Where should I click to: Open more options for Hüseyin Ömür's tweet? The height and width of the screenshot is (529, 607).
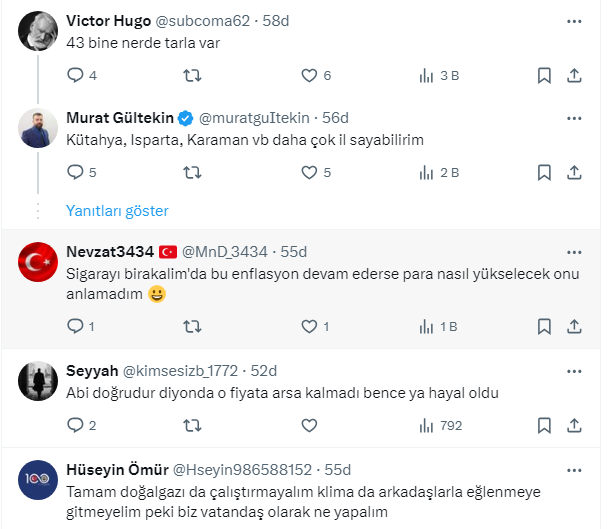pos(574,469)
